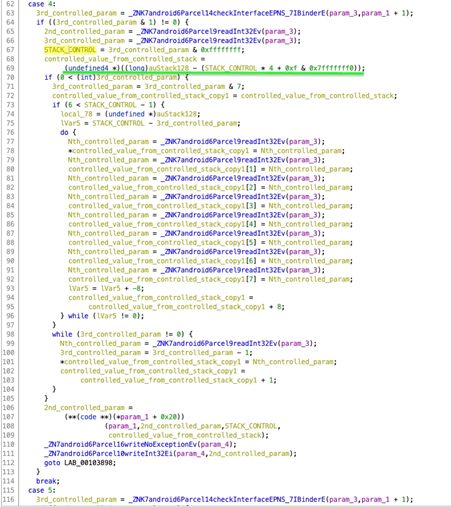Viewport: 451px width, 507px height.
Task: Click lVar5 assignment on line 75
Action: click(x=70, y=123)
